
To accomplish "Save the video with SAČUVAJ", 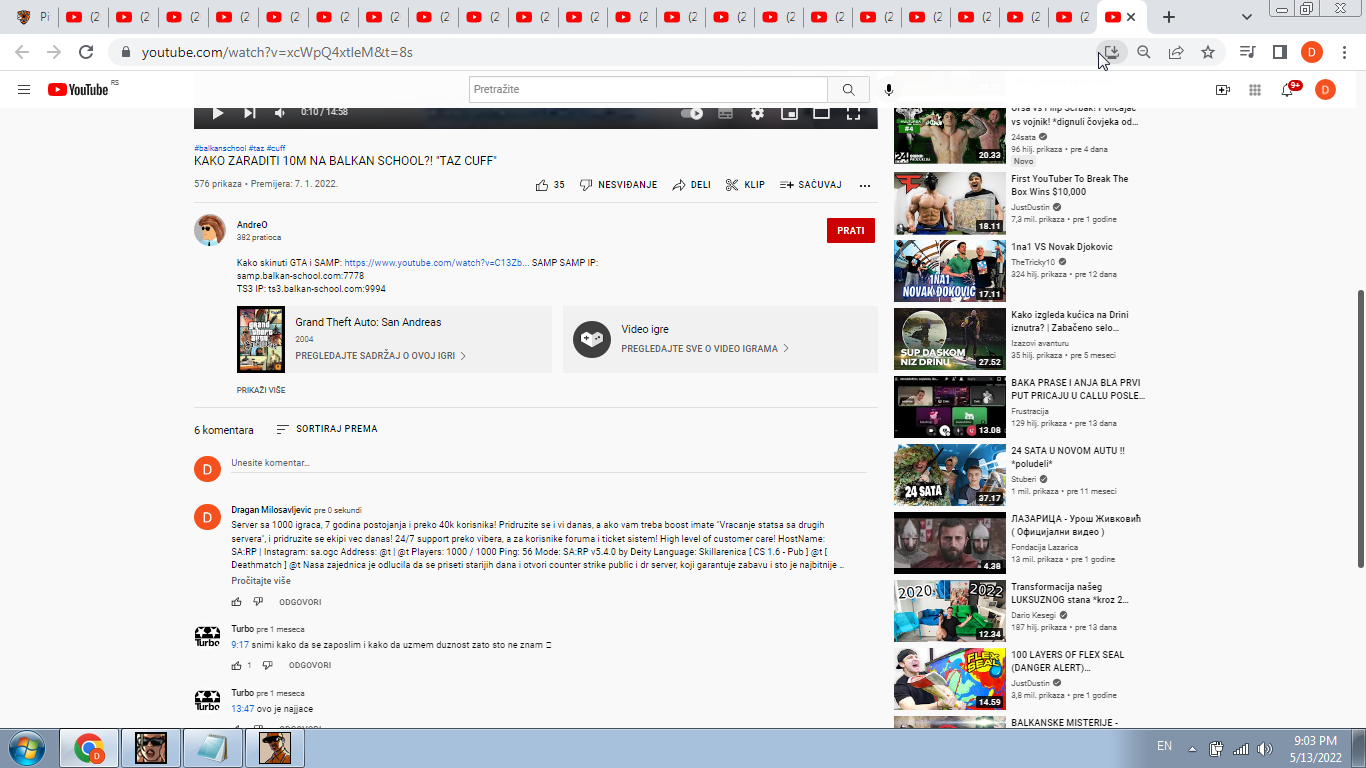I will coord(811,185).
